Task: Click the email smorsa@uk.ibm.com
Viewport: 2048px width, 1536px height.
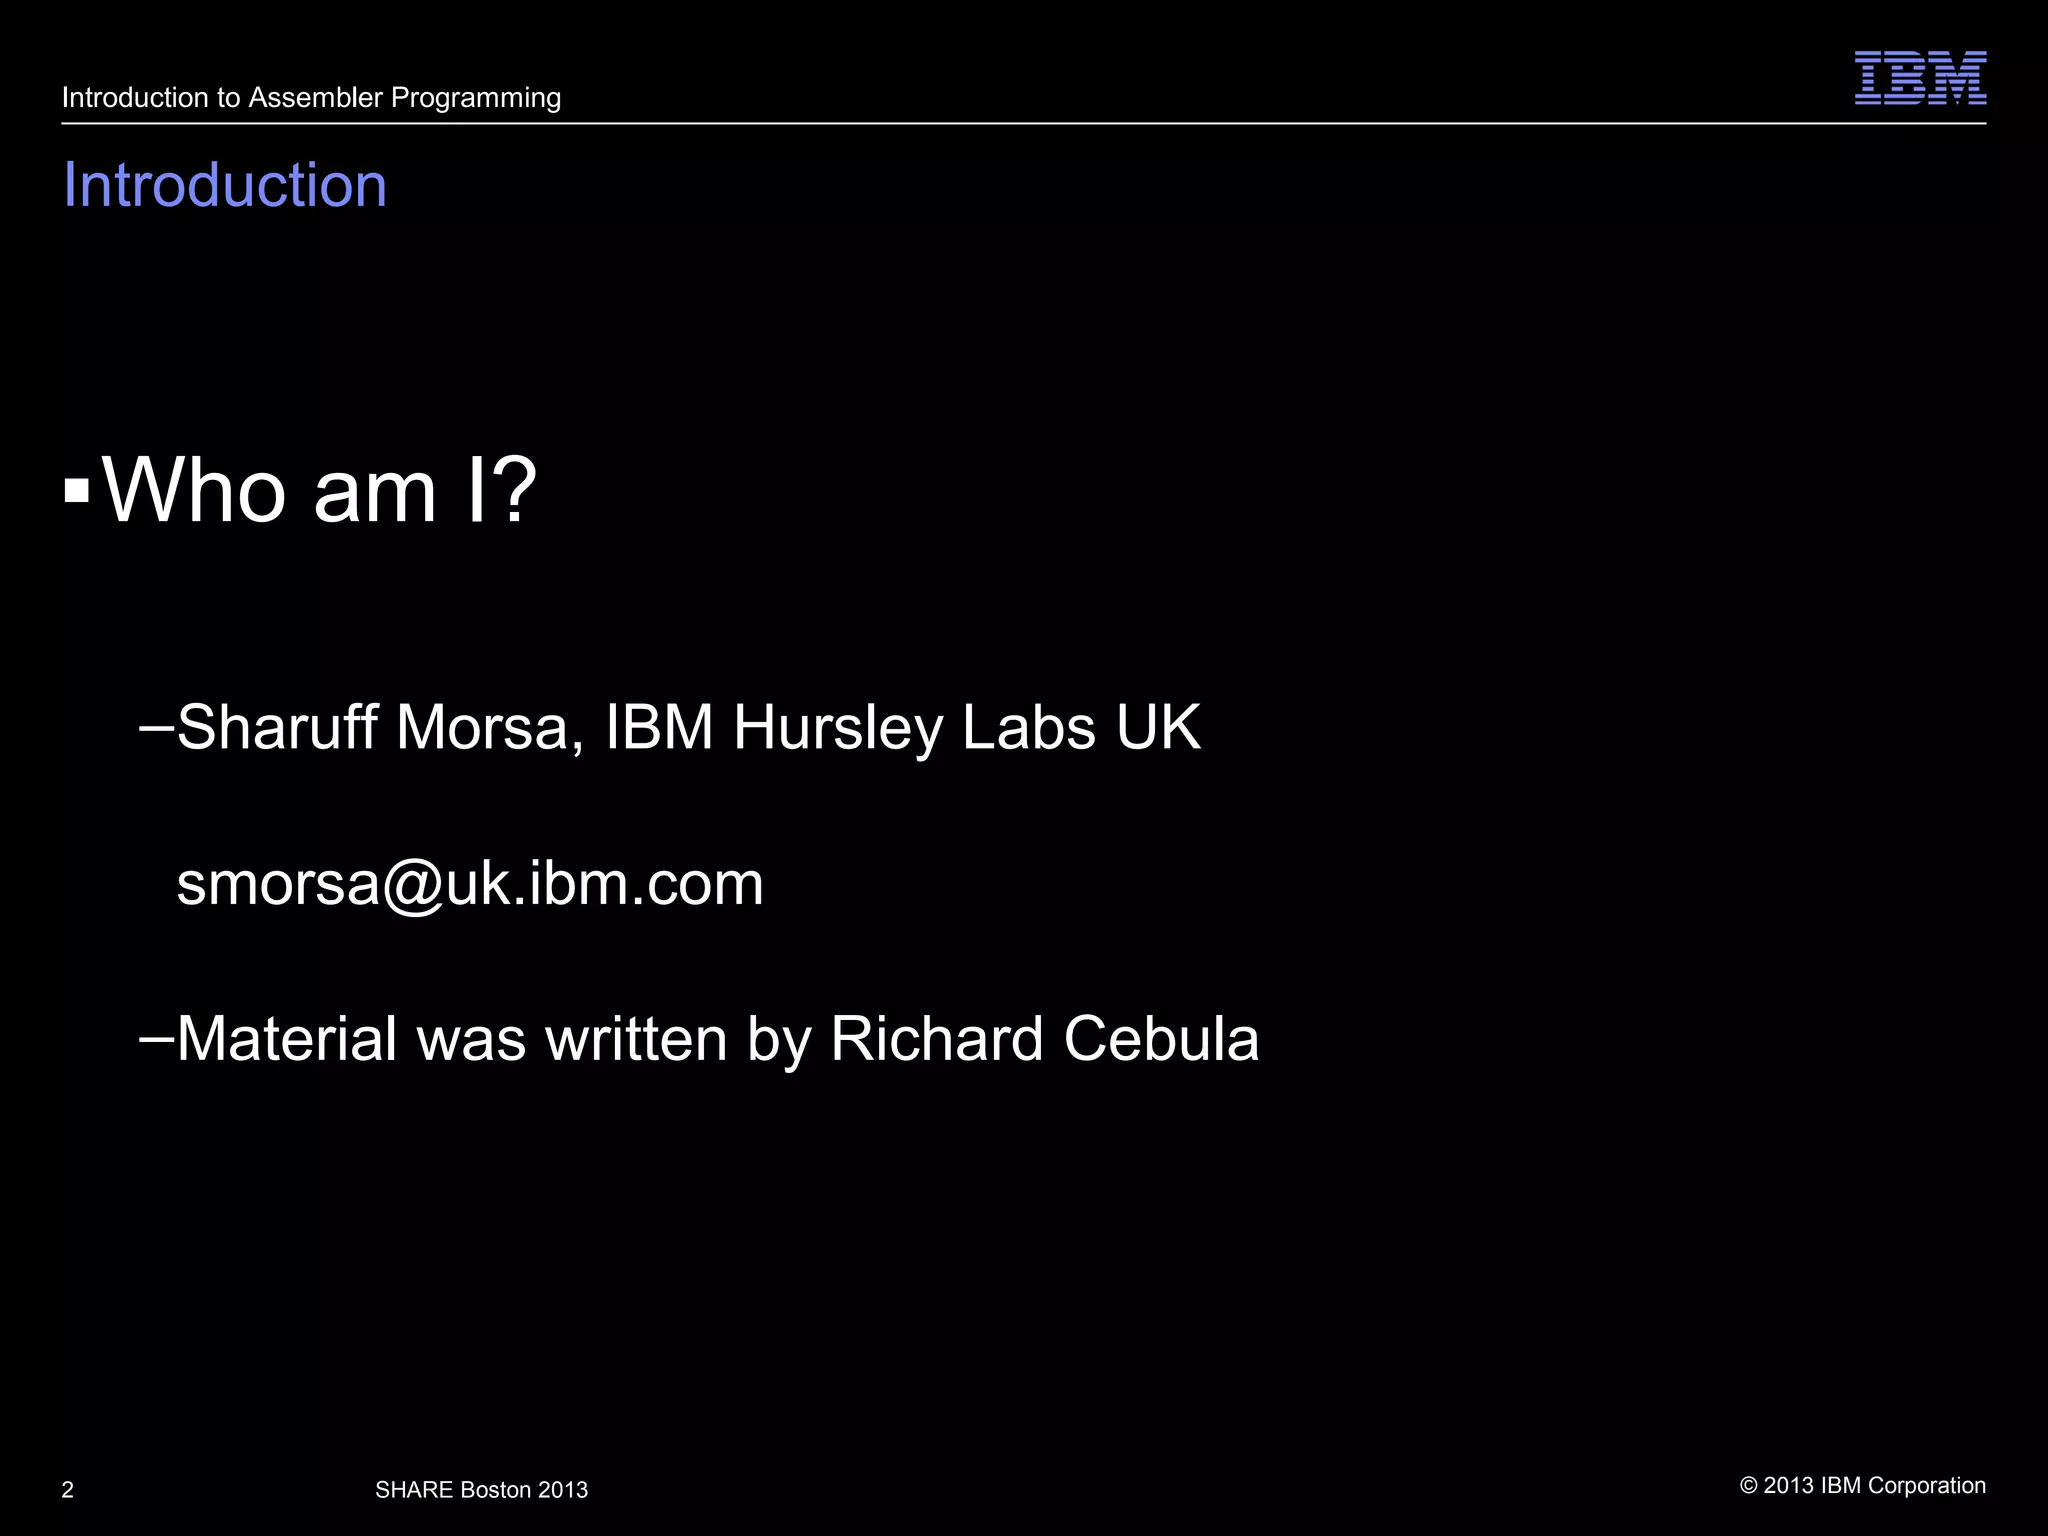Action: point(470,883)
